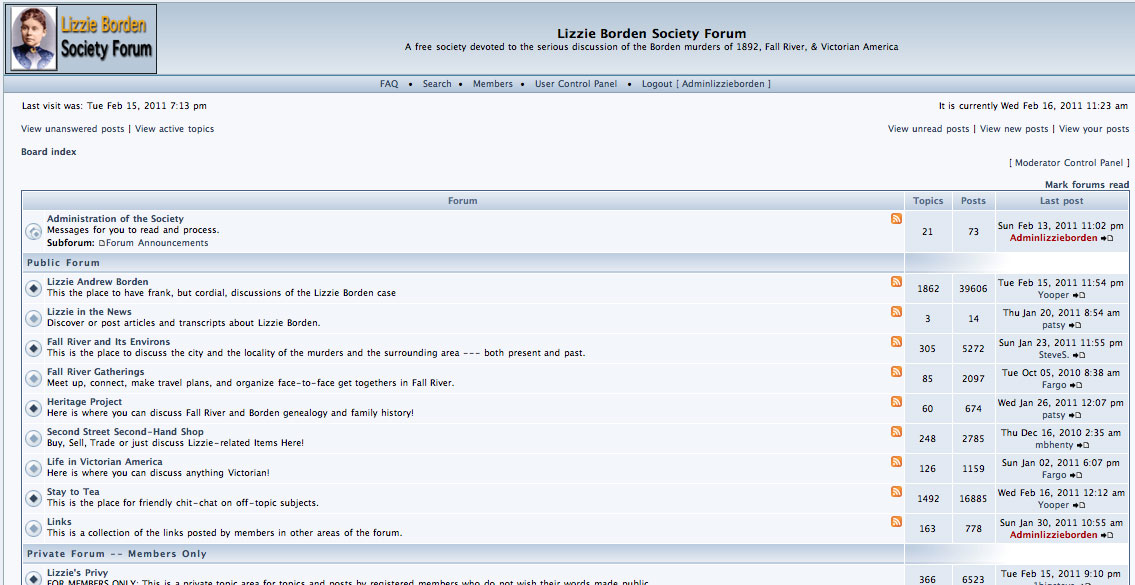Open Moderator Control Panel
Image resolution: width=1135 pixels, height=585 pixels.
coord(1069,163)
